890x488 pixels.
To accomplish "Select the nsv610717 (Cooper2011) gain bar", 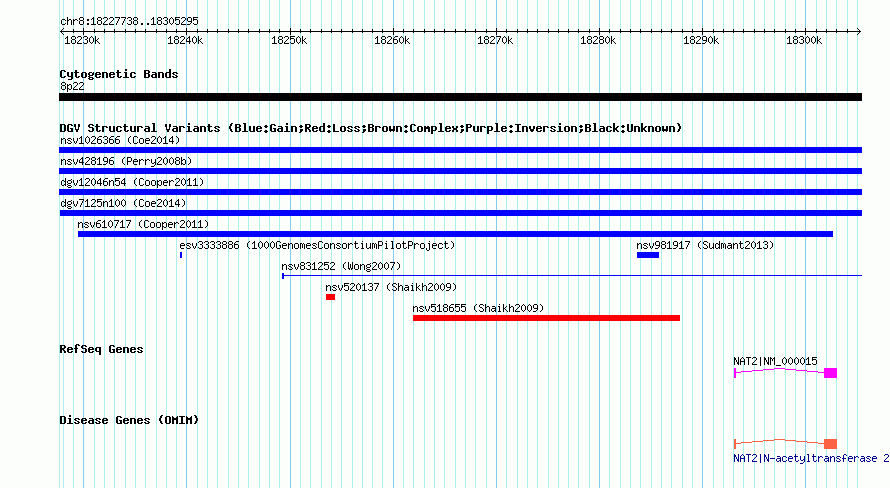I will [x=455, y=234].
